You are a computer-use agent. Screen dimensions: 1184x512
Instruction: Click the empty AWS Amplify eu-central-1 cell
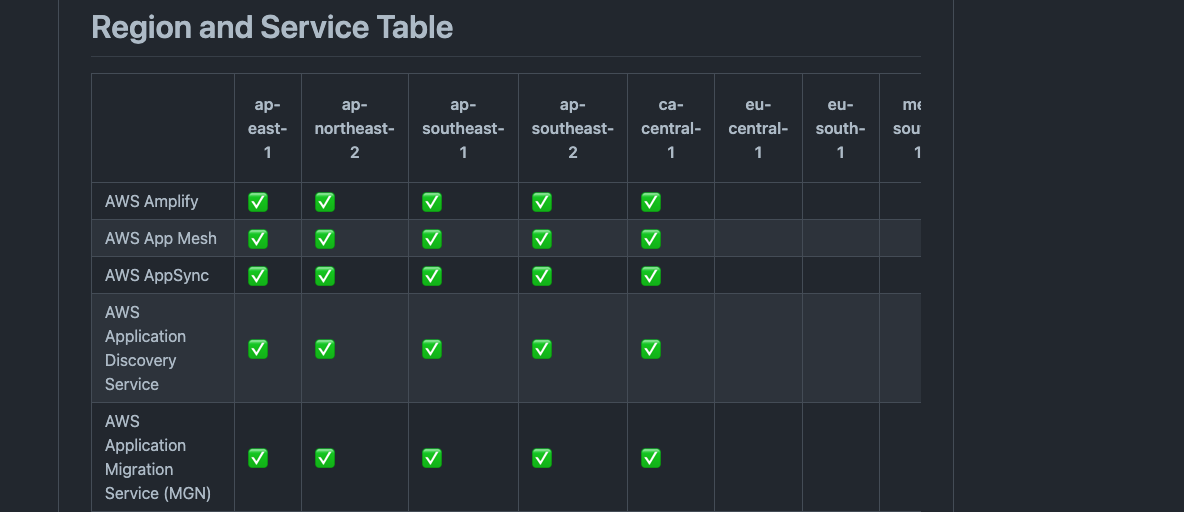coord(758,202)
